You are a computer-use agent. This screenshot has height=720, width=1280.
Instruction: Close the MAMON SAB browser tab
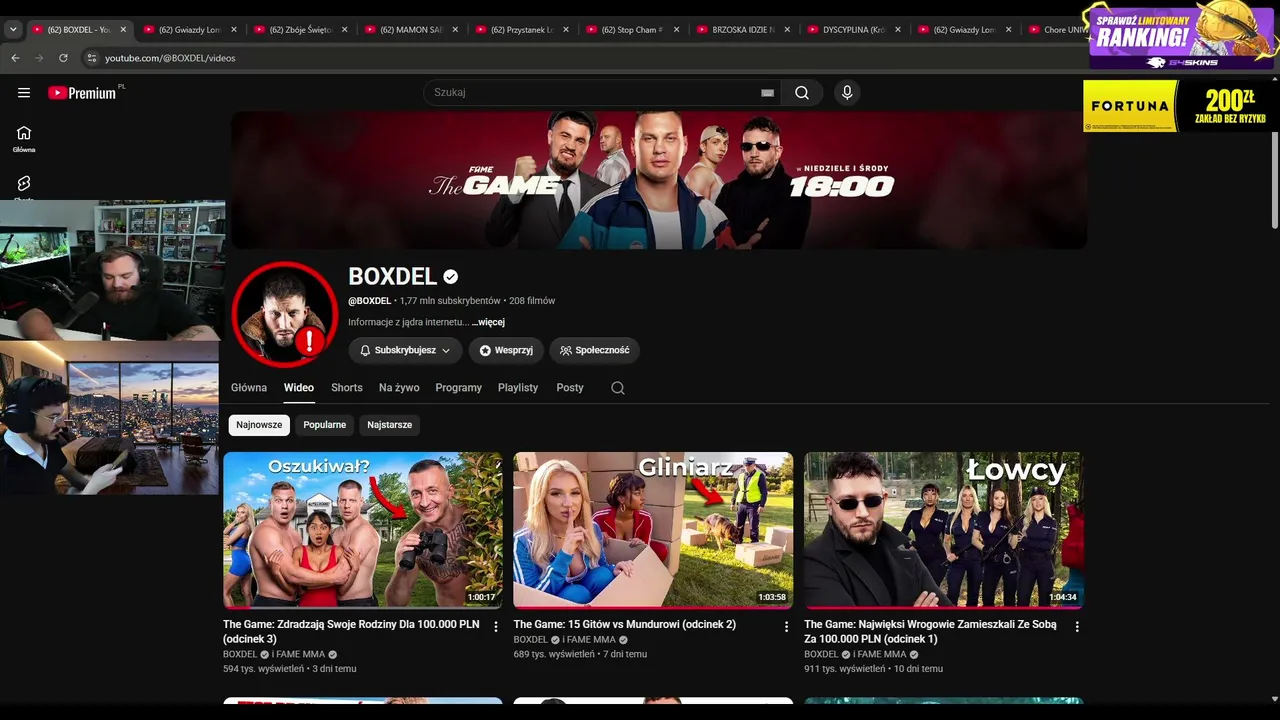[455, 30]
